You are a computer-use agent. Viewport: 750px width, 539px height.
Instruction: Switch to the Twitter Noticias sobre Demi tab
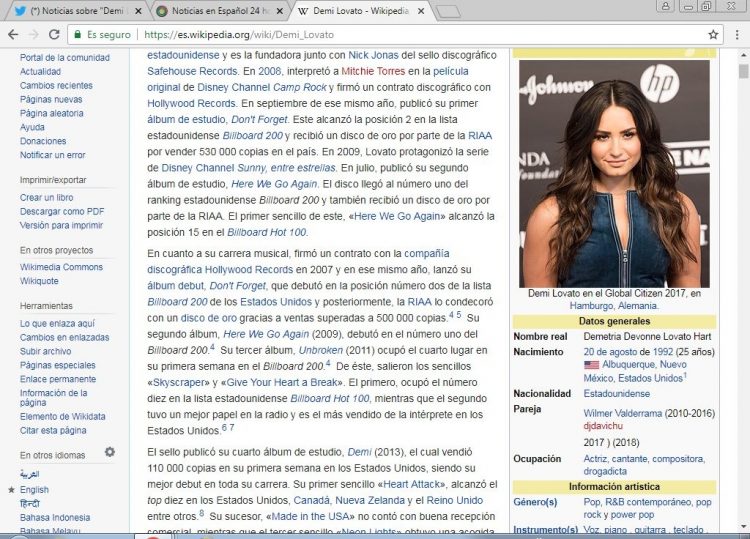pos(75,11)
